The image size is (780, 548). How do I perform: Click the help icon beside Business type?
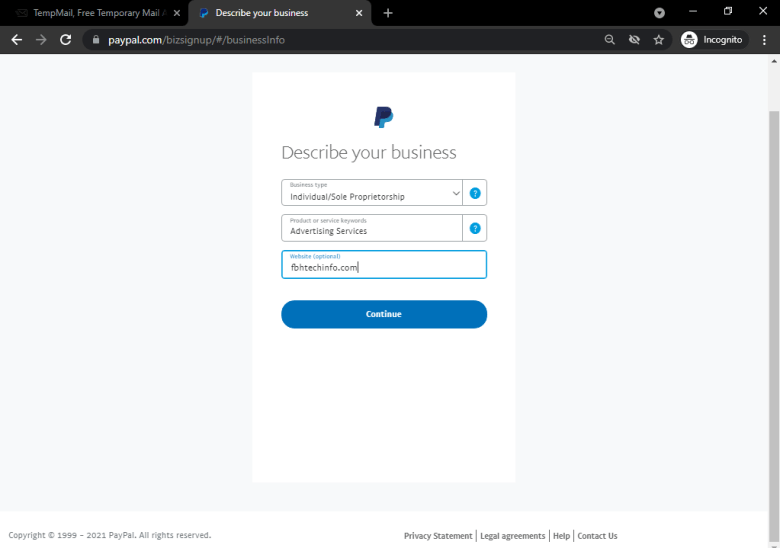coord(475,193)
